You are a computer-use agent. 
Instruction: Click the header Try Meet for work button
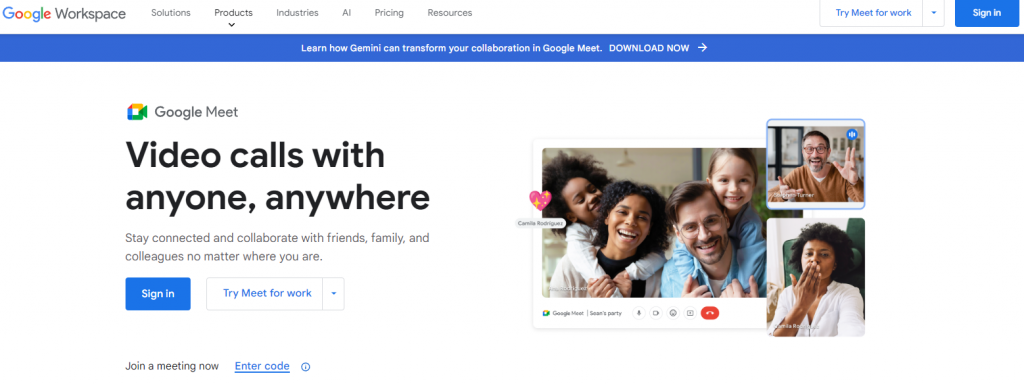[873, 13]
